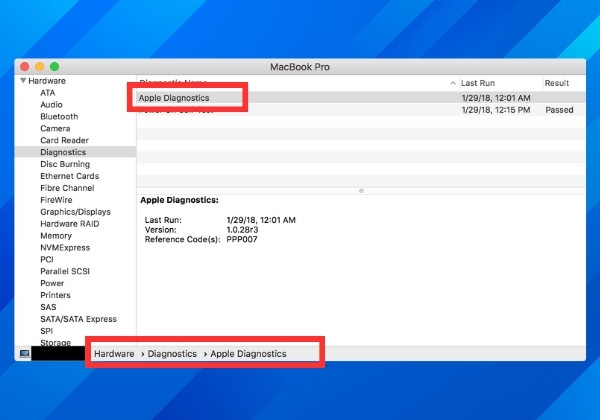Click the reference code PPP007
The height and width of the screenshot is (420, 600).
(x=242, y=239)
